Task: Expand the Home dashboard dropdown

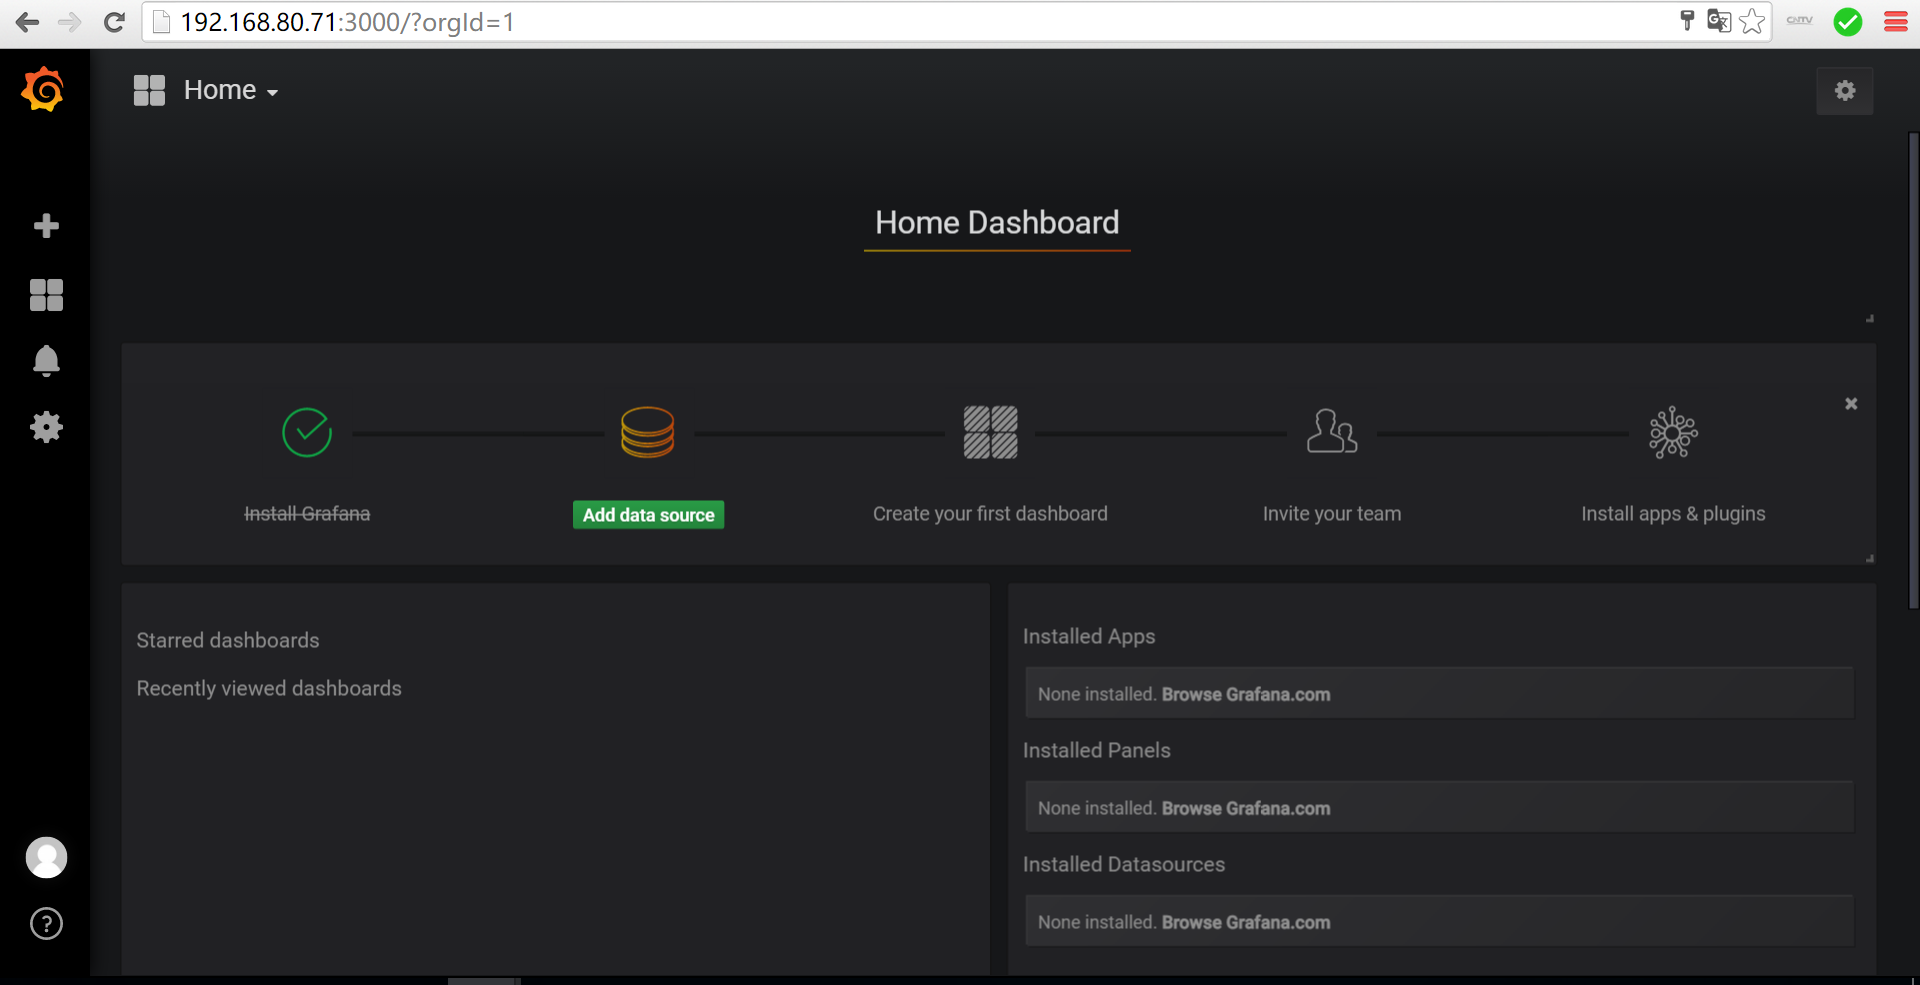Action: click(231, 90)
